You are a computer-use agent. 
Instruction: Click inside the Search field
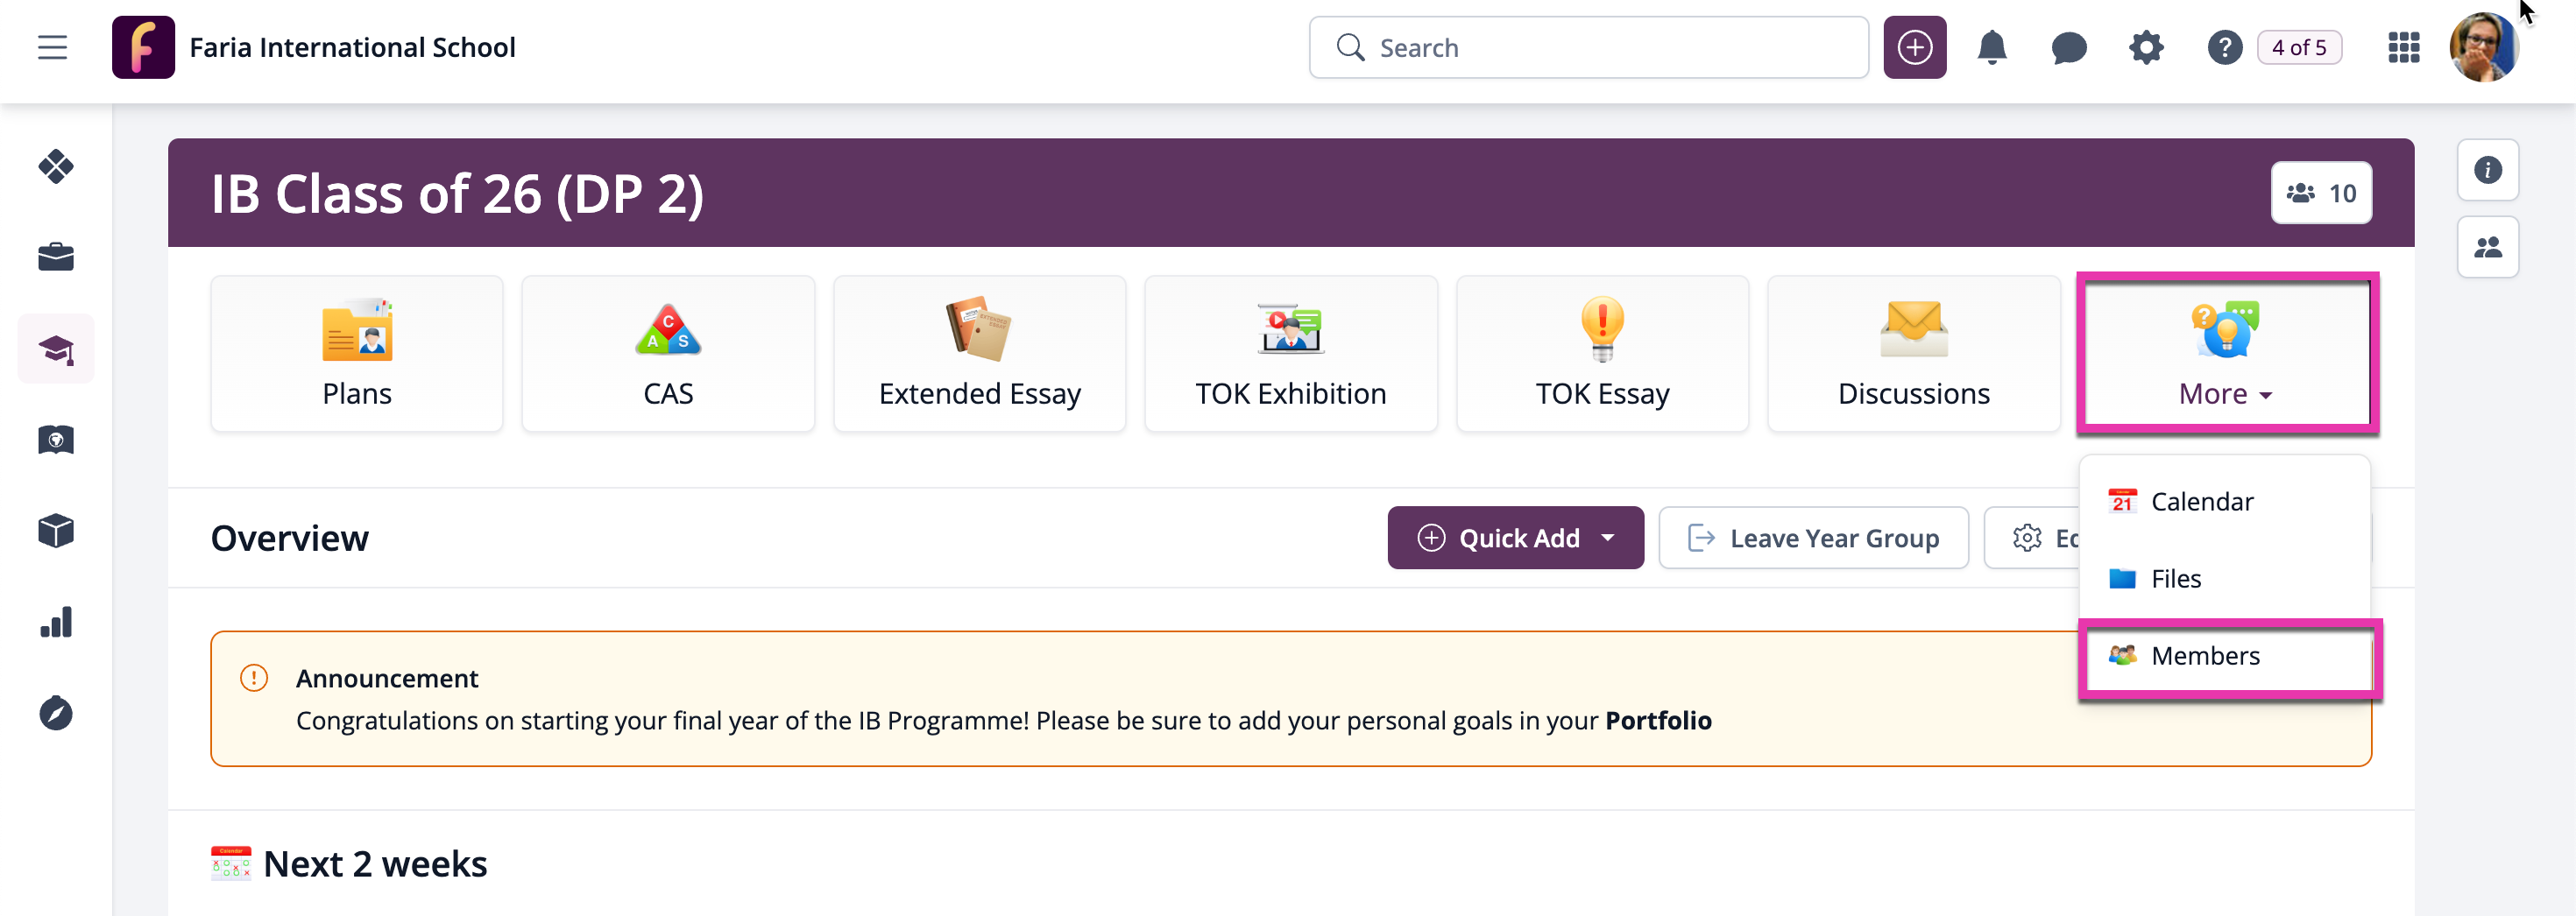1588,47
